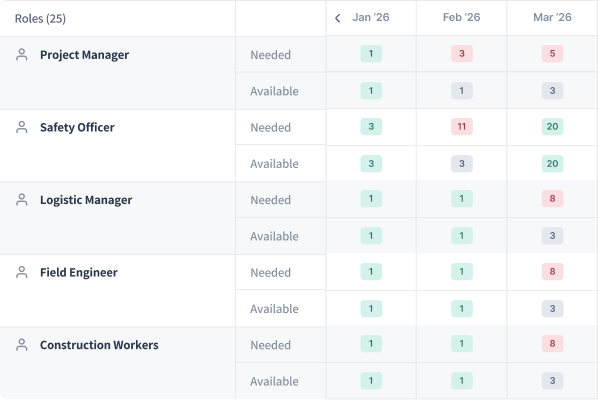Select the Construction Workers role label
This screenshot has height=400, width=598.
99,345
